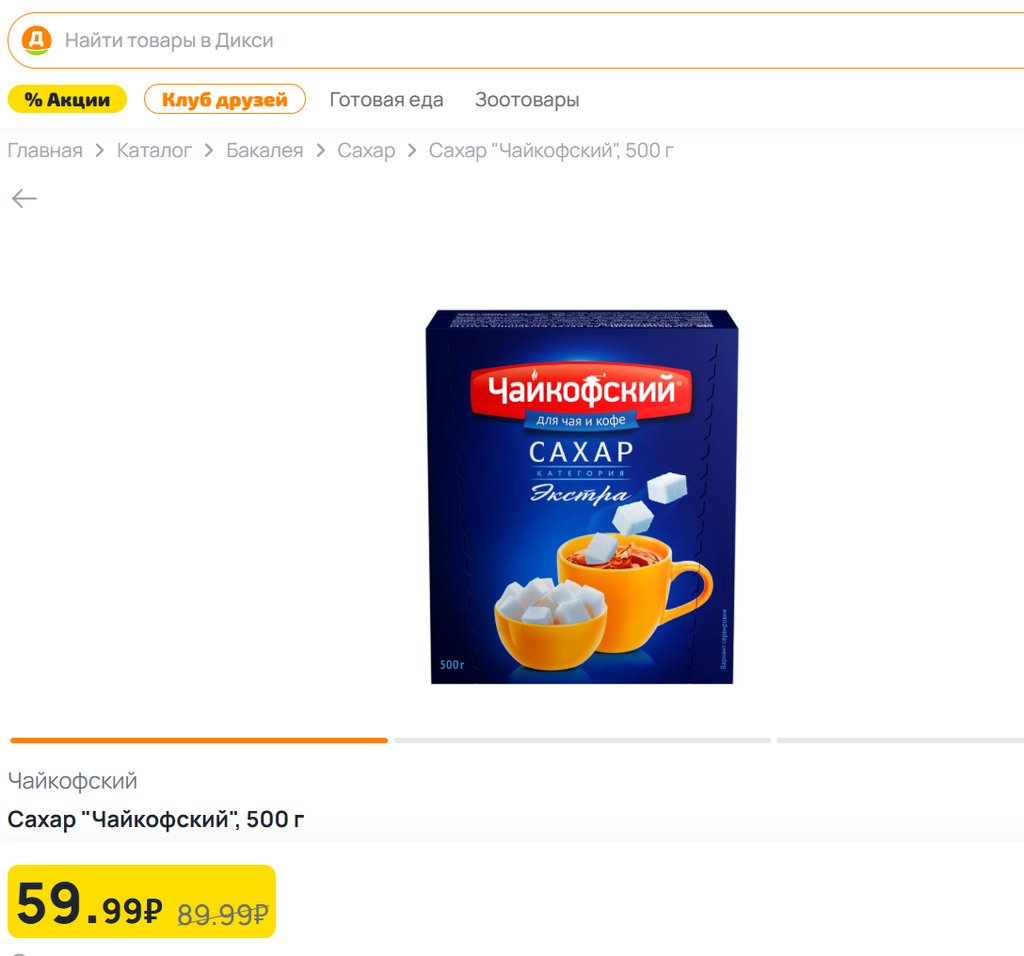Select Готовая еда menu item
1024x956 pixels.
pos(386,99)
